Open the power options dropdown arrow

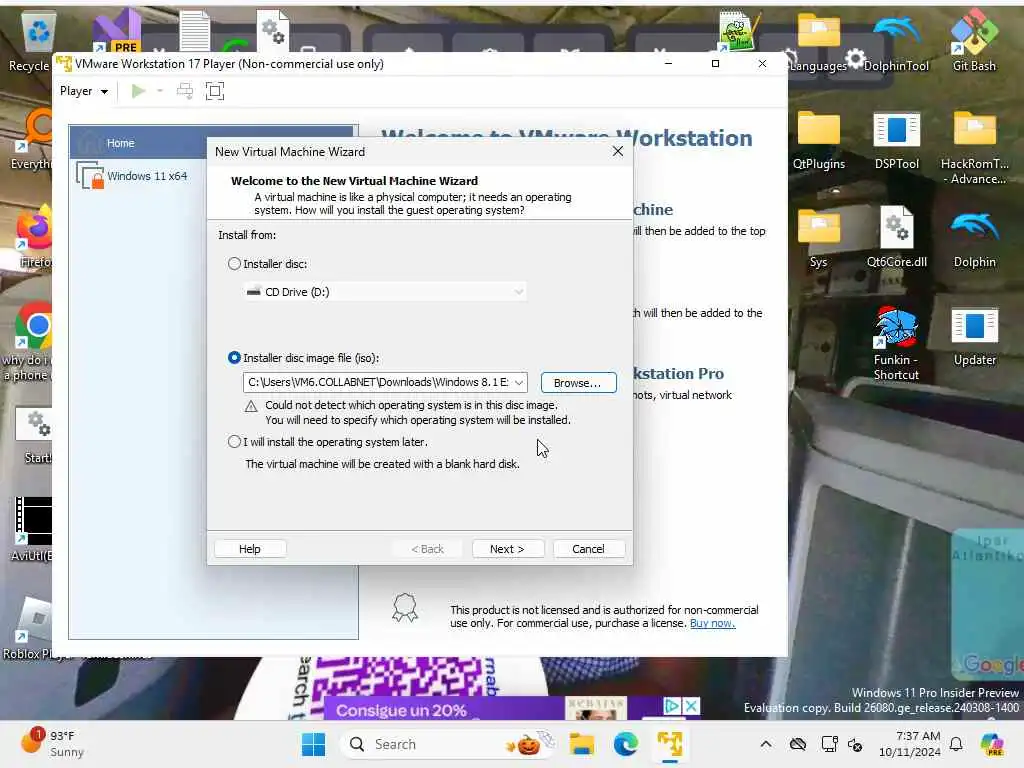coord(160,91)
